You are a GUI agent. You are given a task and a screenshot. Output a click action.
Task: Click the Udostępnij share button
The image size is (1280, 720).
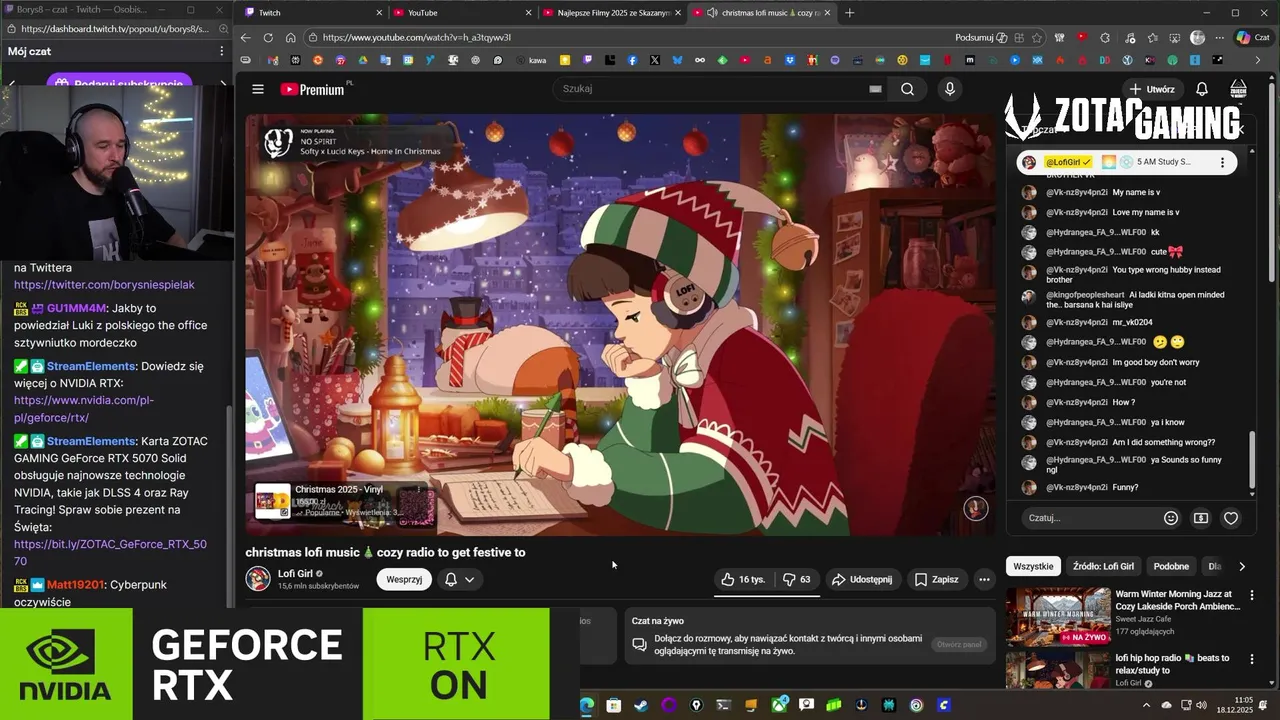pyautogui.click(x=862, y=579)
